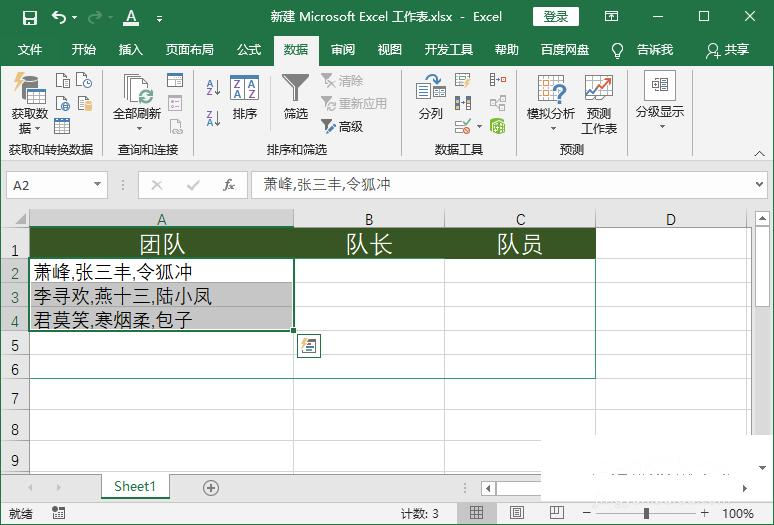Click the Quick Analysis icon below the selection
Viewport: 774px width, 525px height.
click(309, 345)
